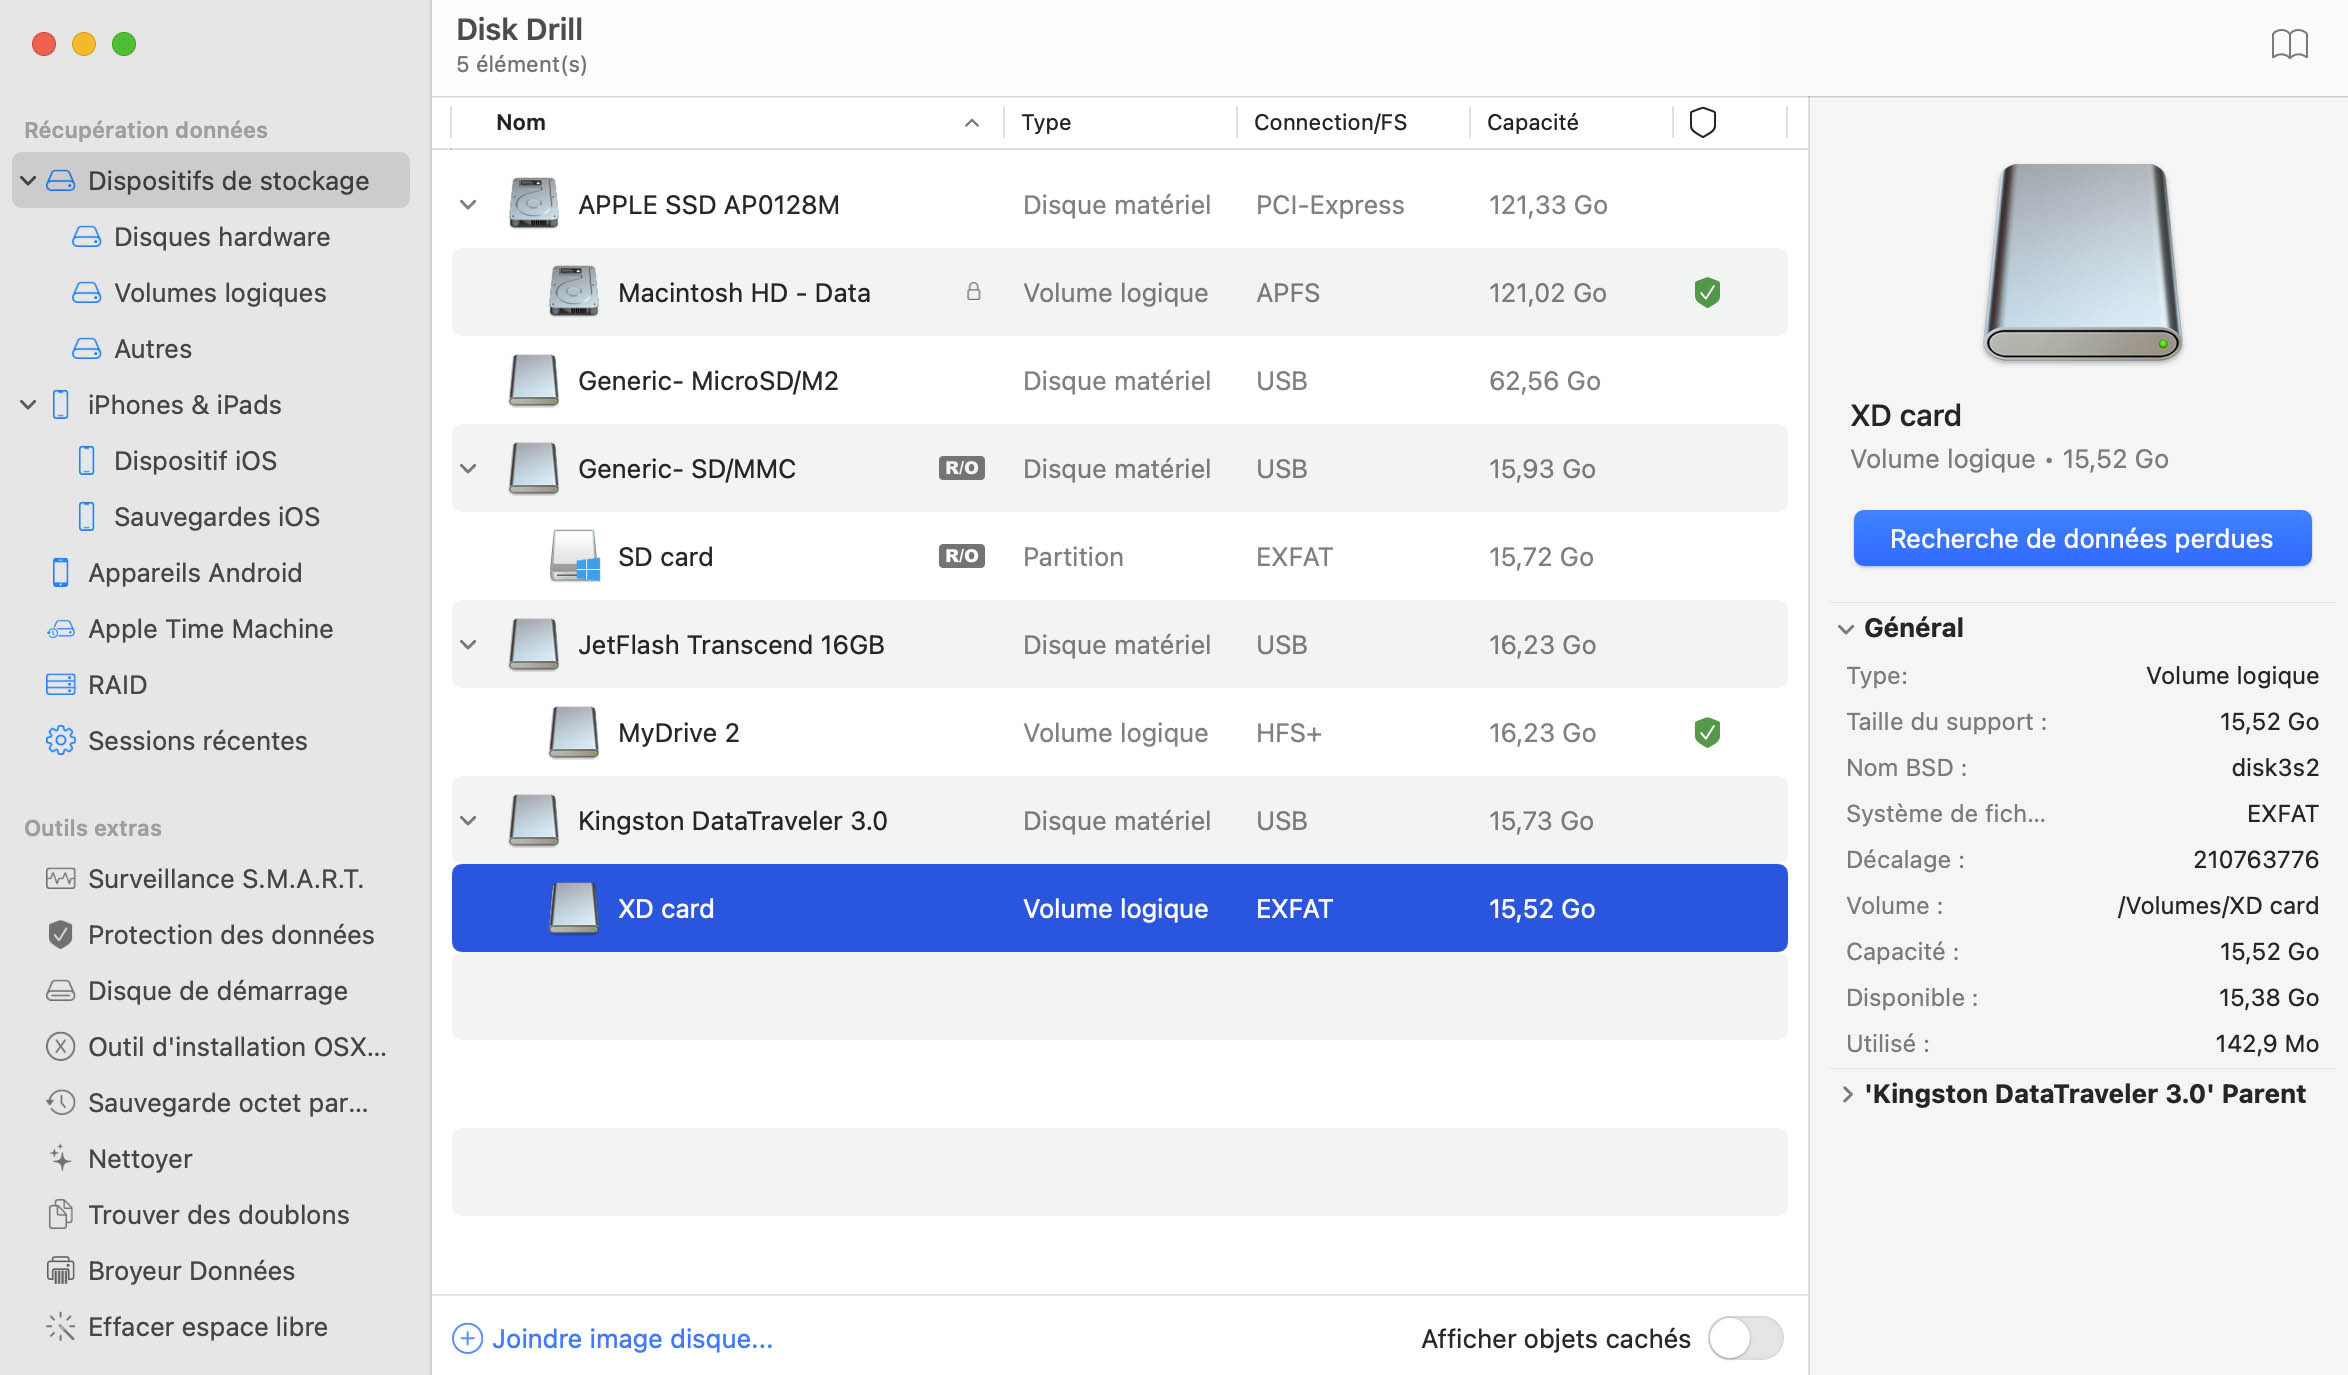
Task: Collapse Dispositifs de stockage sidebar group
Action: click(x=28, y=181)
